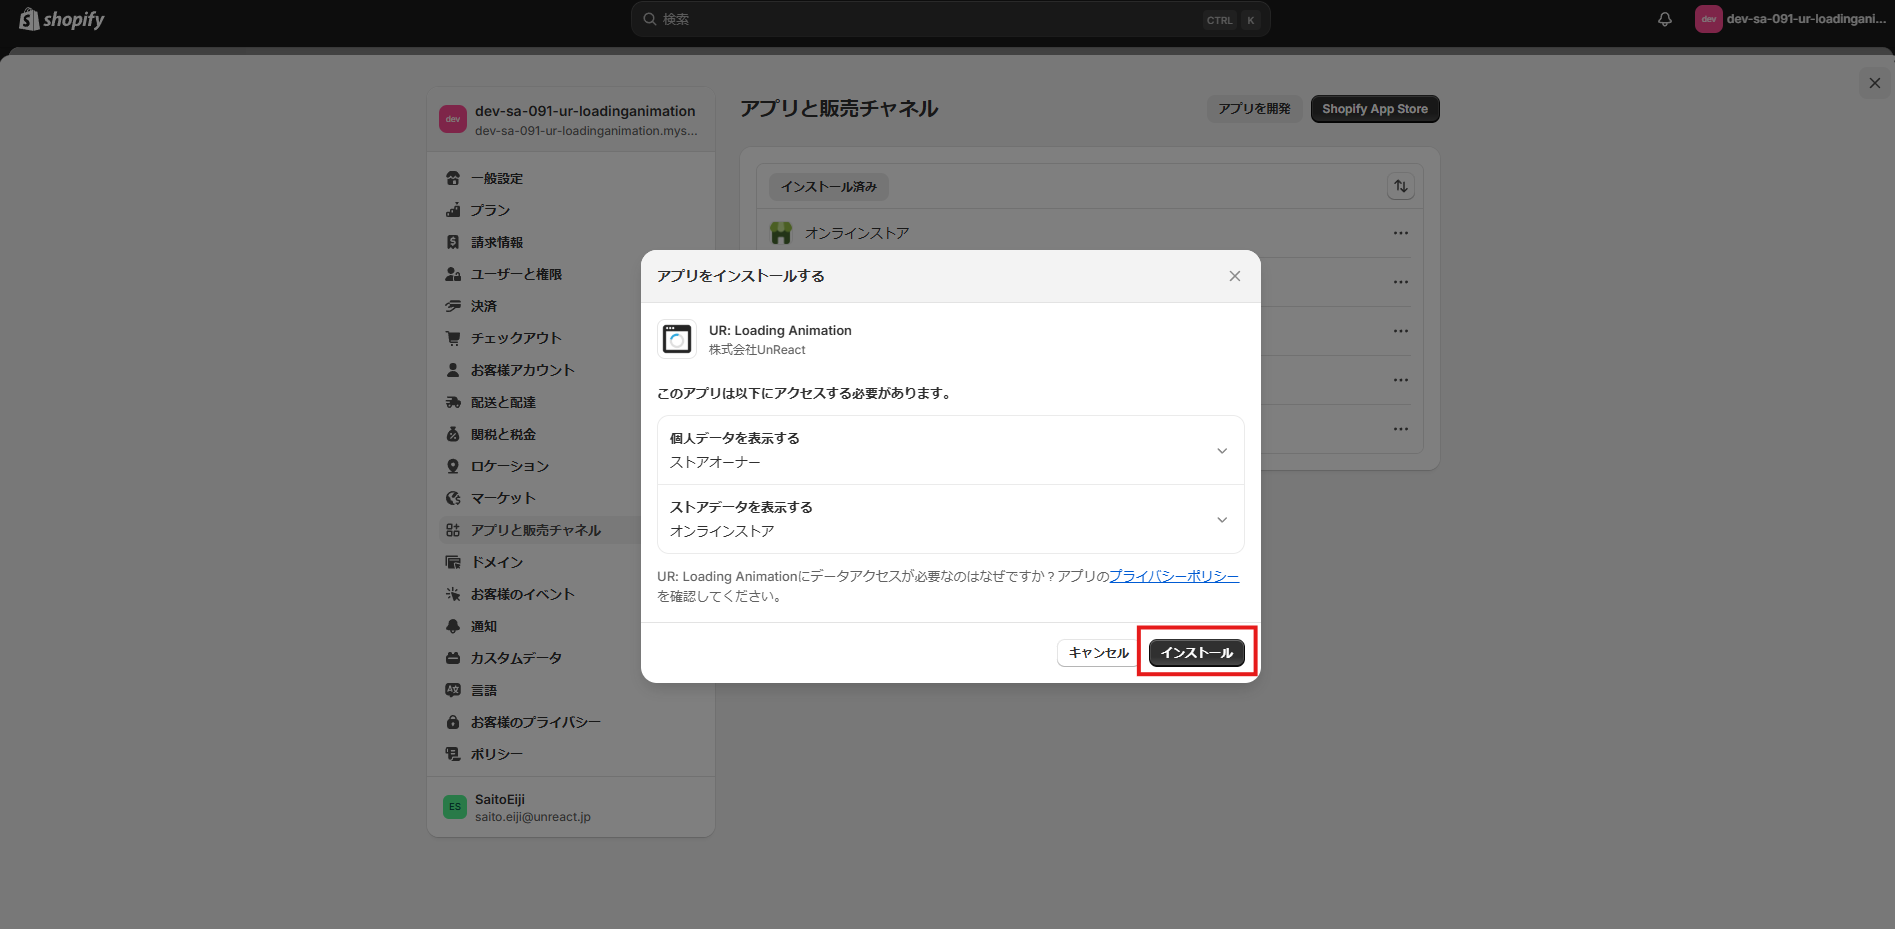
Task: Open the プライバシーポリシー link
Action: (x=1173, y=576)
